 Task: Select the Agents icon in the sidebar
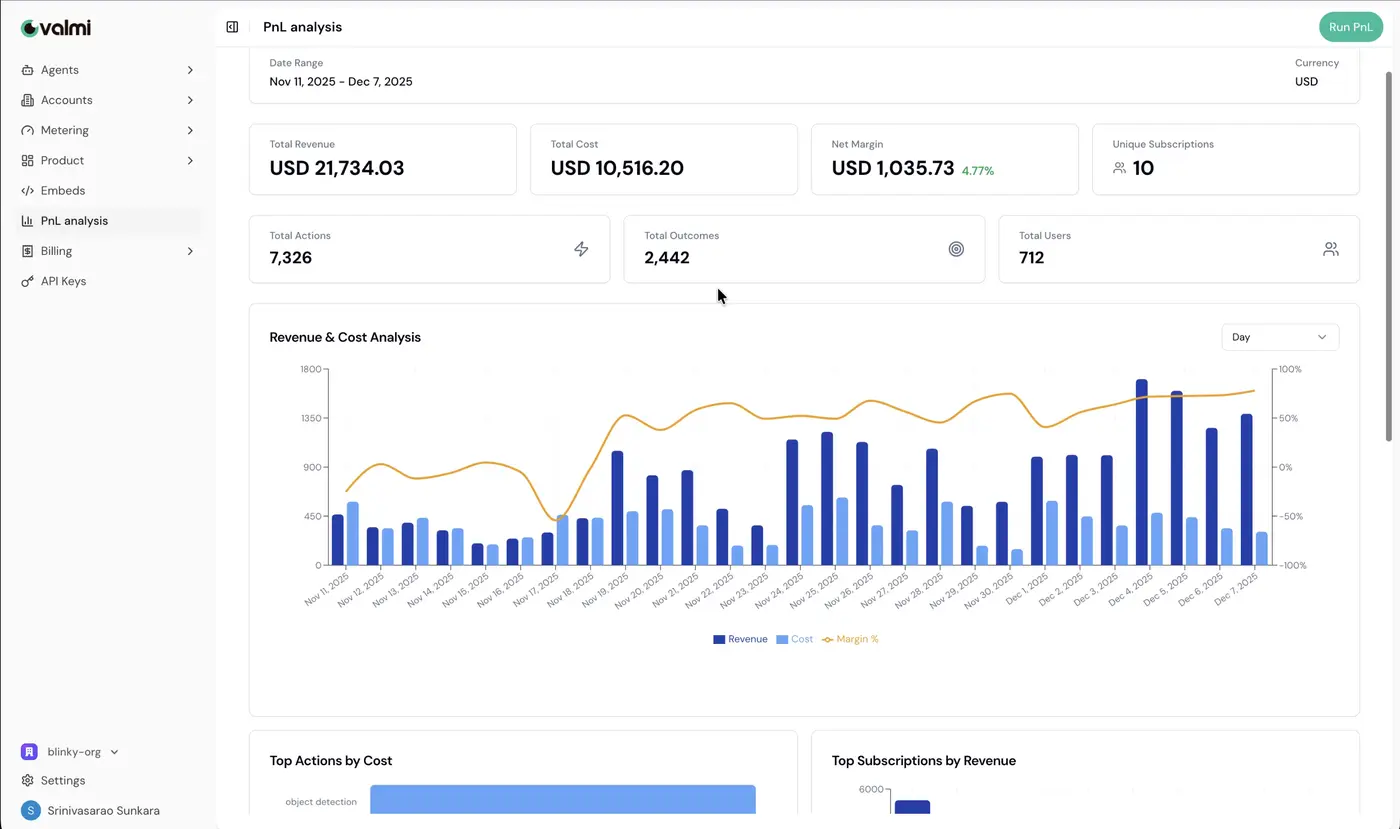pyautogui.click(x=26, y=70)
